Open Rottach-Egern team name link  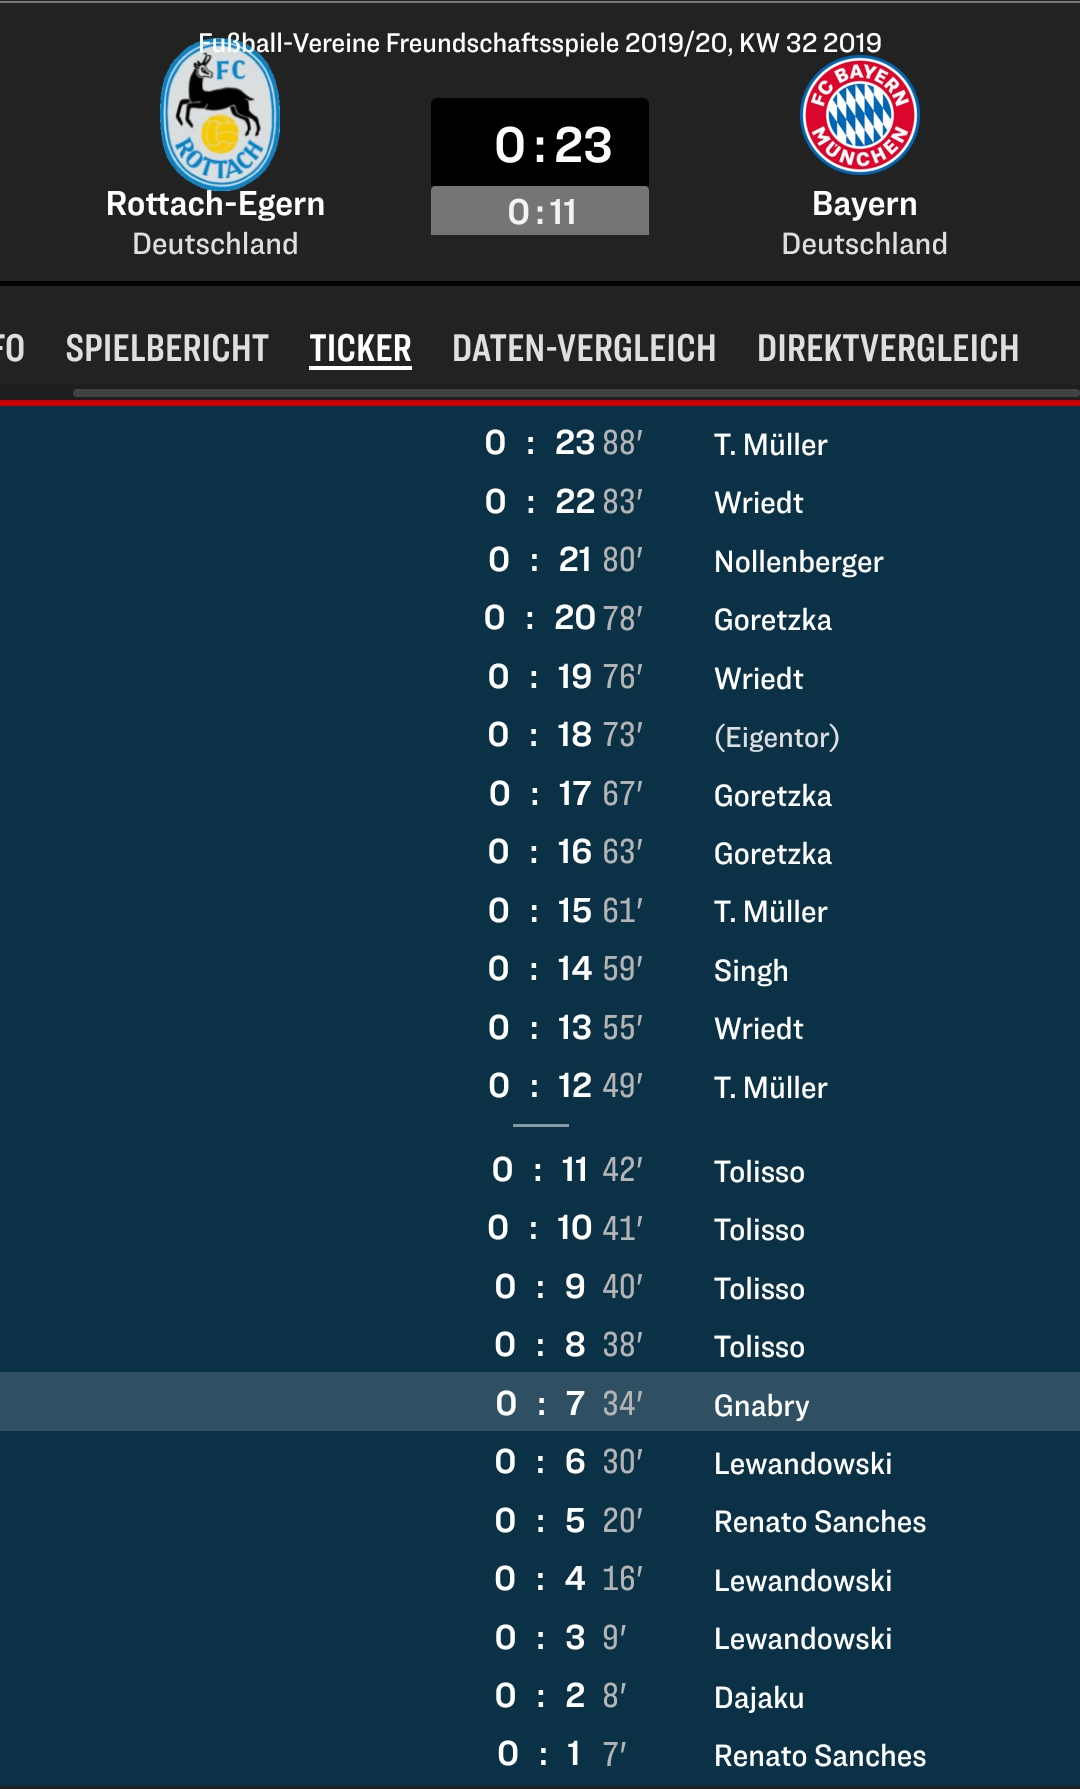[x=216, y=204]
